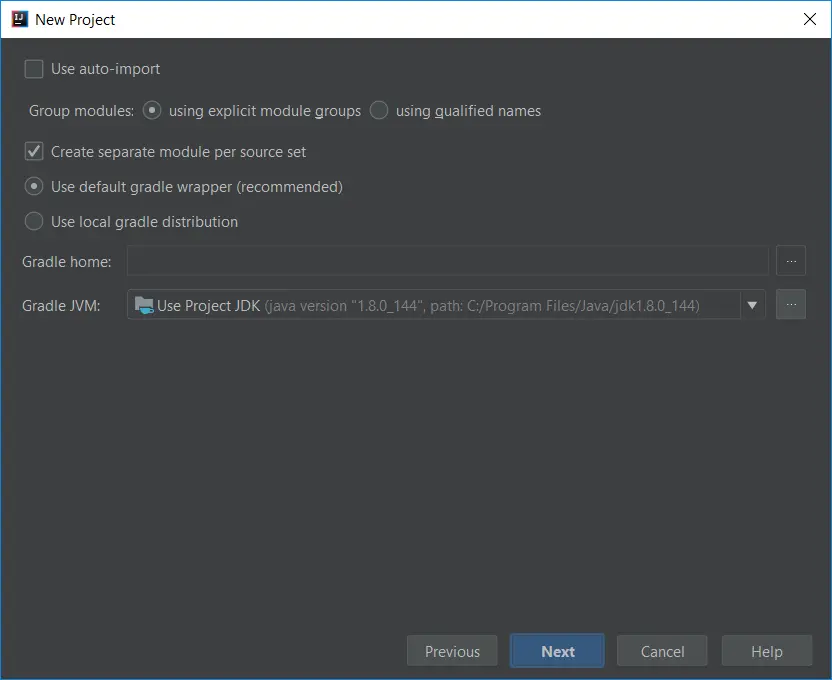Browse for Gradle home with ellipsis button
Image resolution: width=832 pixels, height=680 pixels.
(x=791, y=261)
